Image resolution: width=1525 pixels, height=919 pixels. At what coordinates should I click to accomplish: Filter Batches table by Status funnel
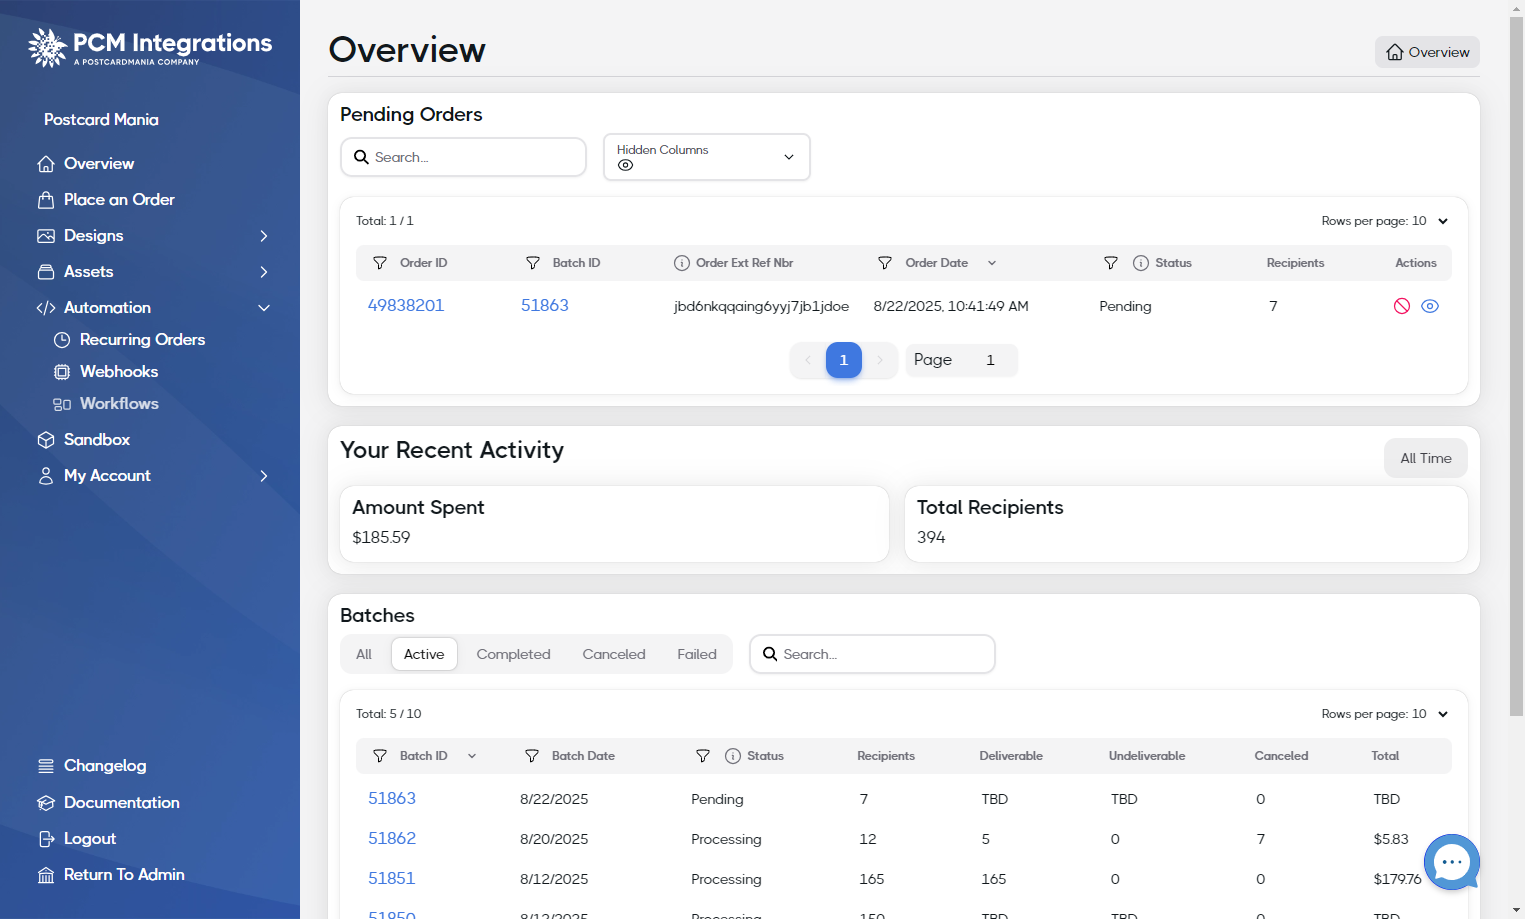coord(703,756)
